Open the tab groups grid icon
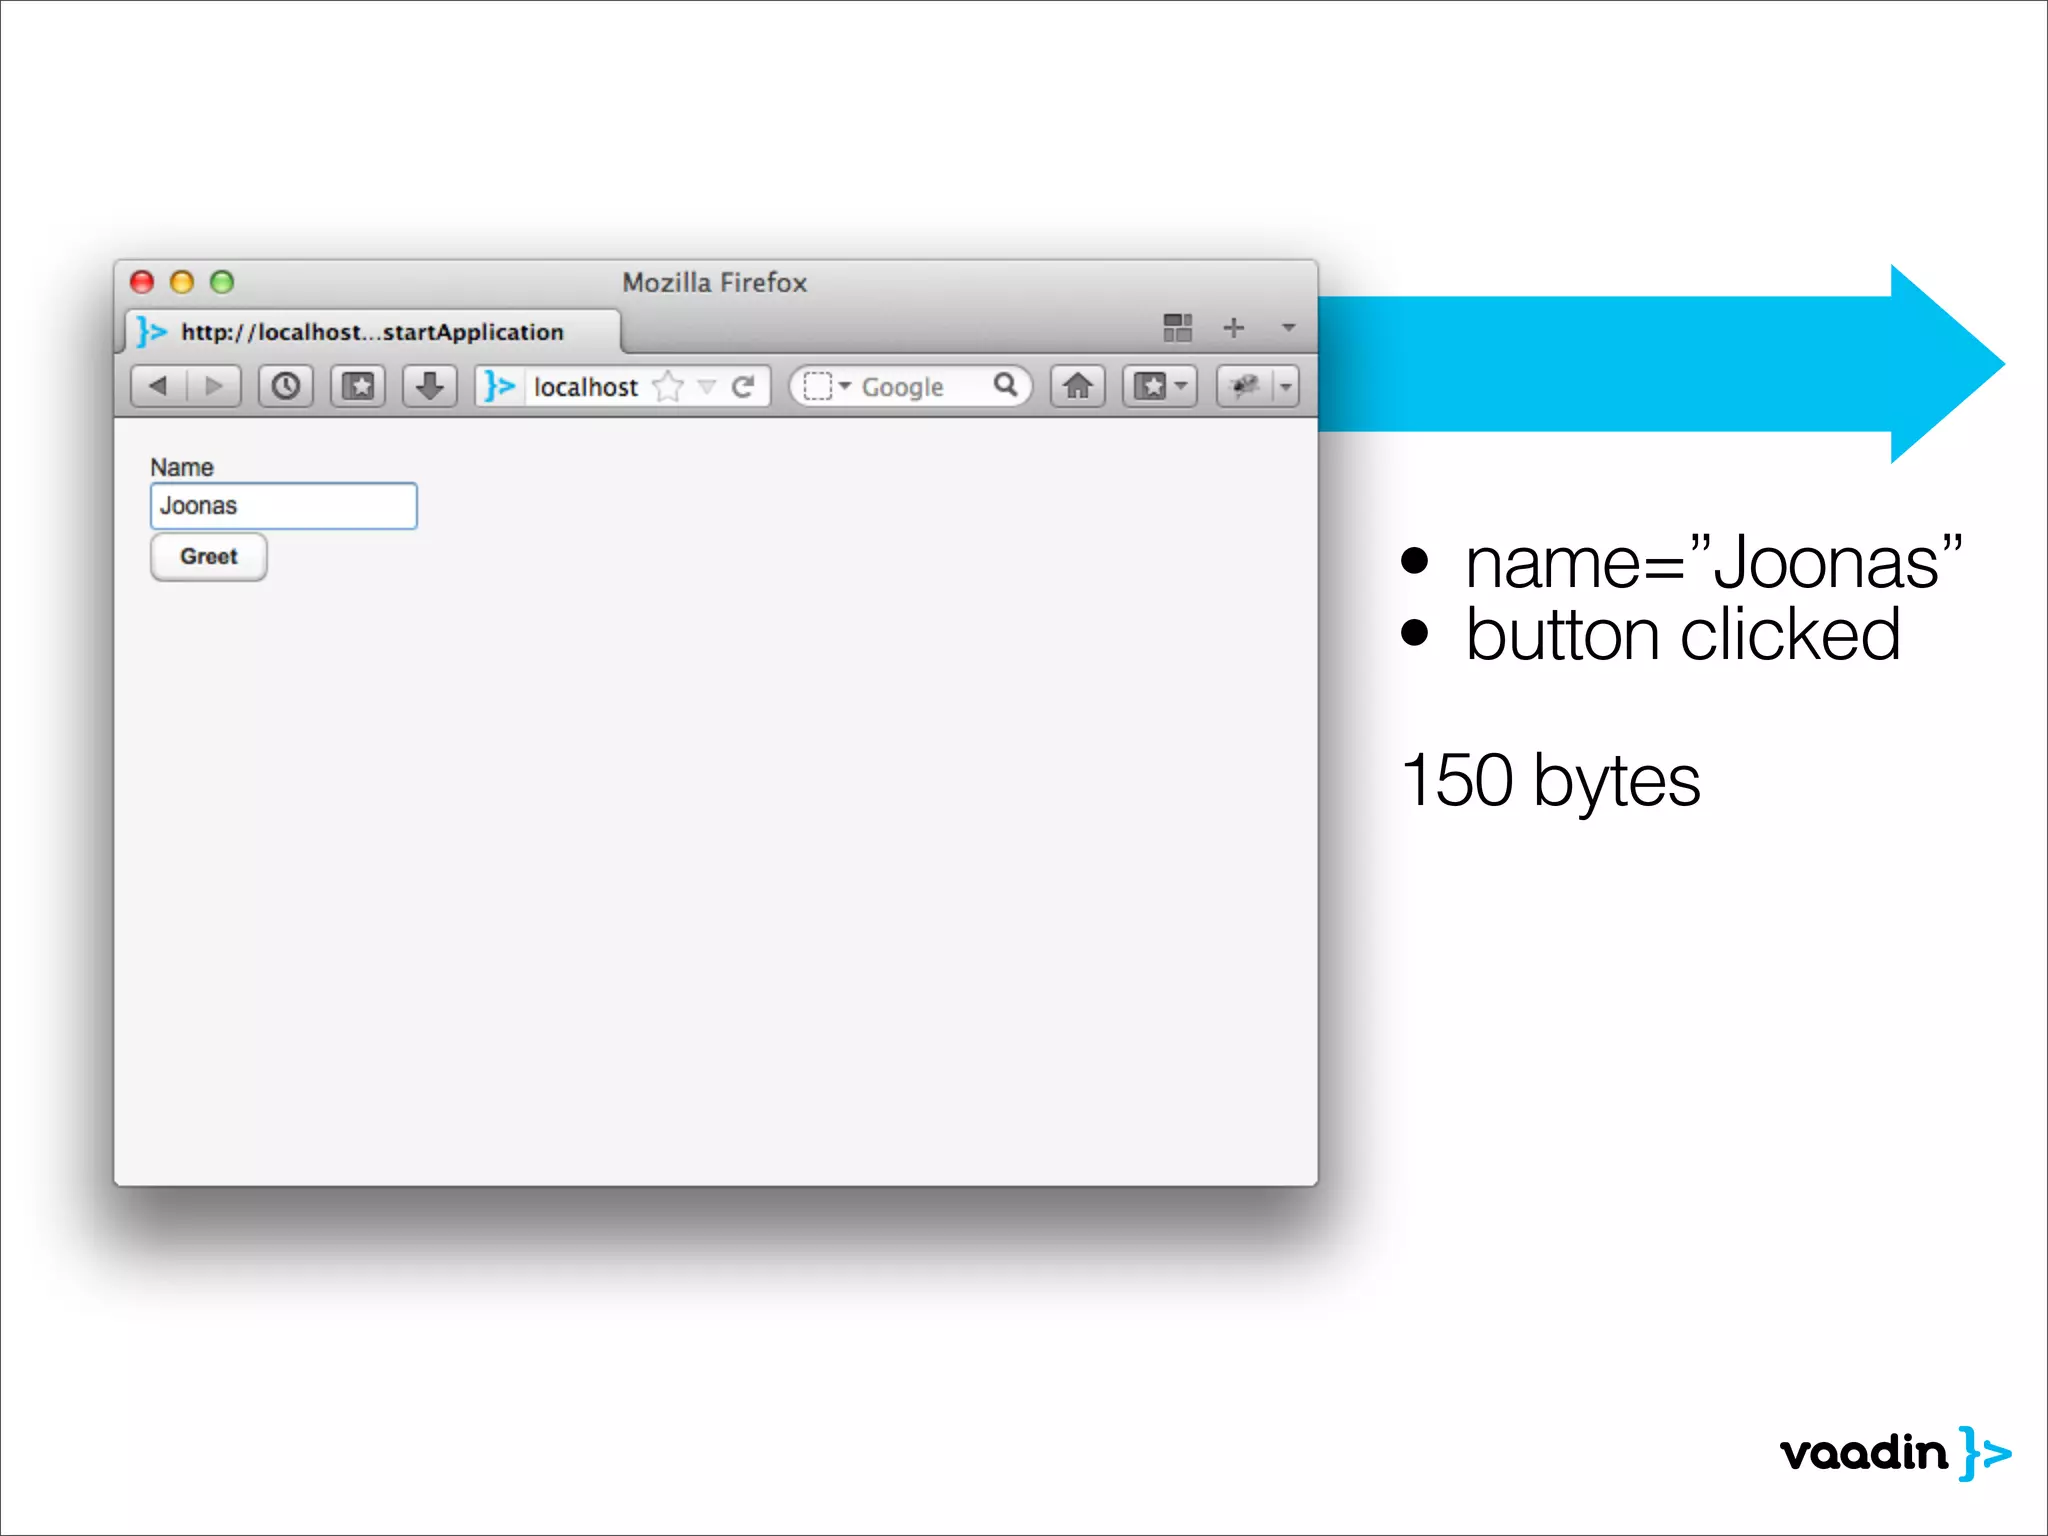The height and width of the screenshot is (1536, 2048). tap(1177, 327)
